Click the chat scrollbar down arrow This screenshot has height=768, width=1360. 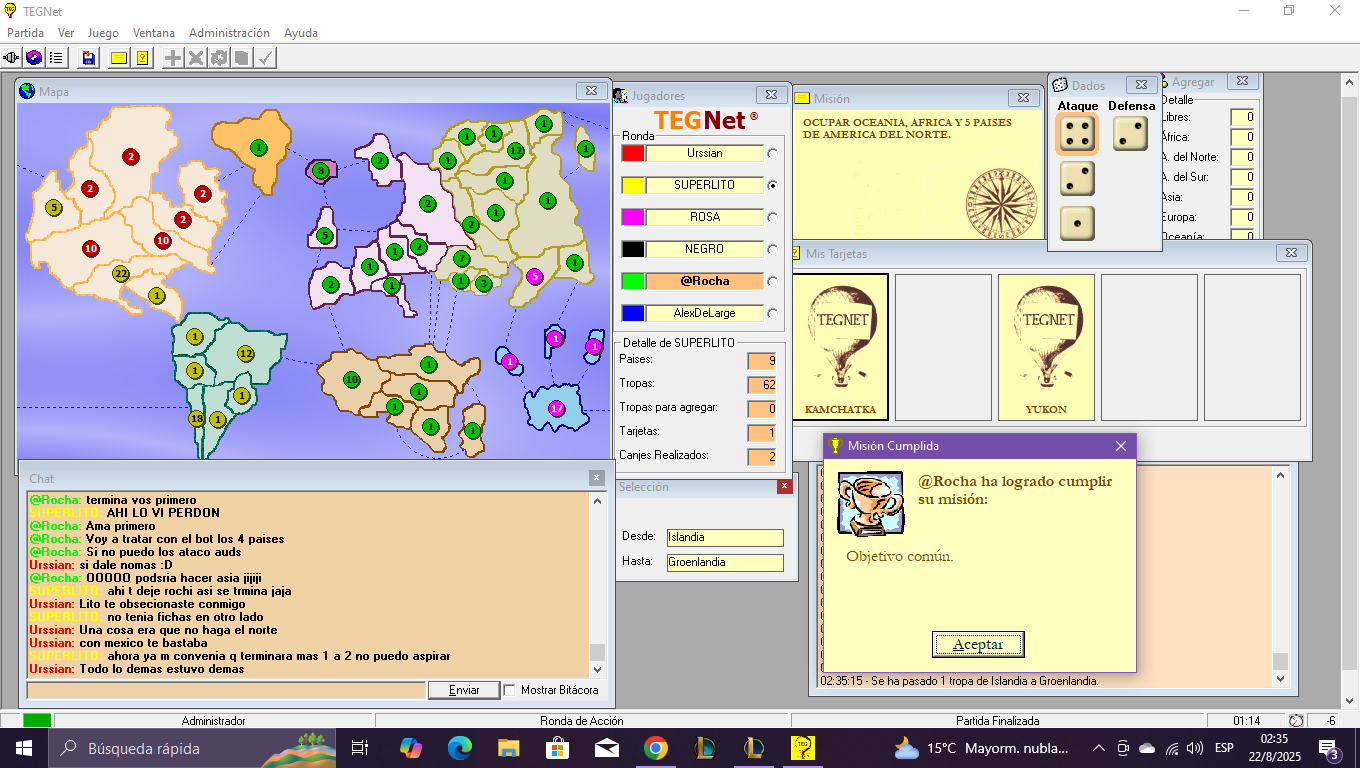[x=597, y=671]
